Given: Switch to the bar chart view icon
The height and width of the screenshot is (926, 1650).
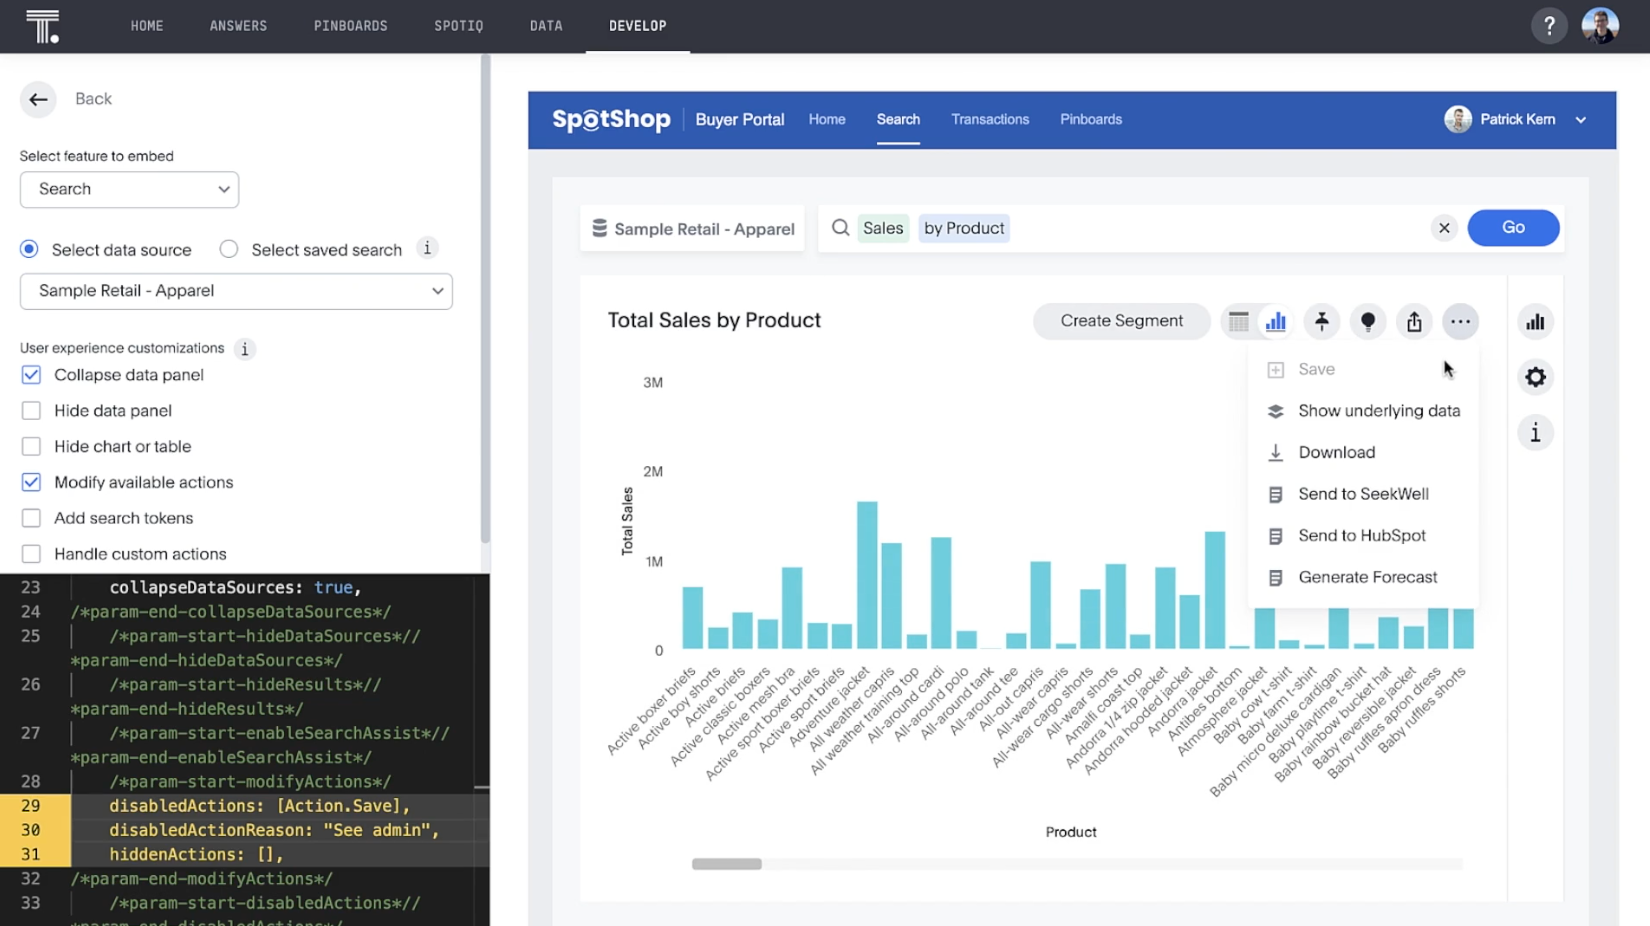Looking at the screenshot, I should tap(1276, 321).
